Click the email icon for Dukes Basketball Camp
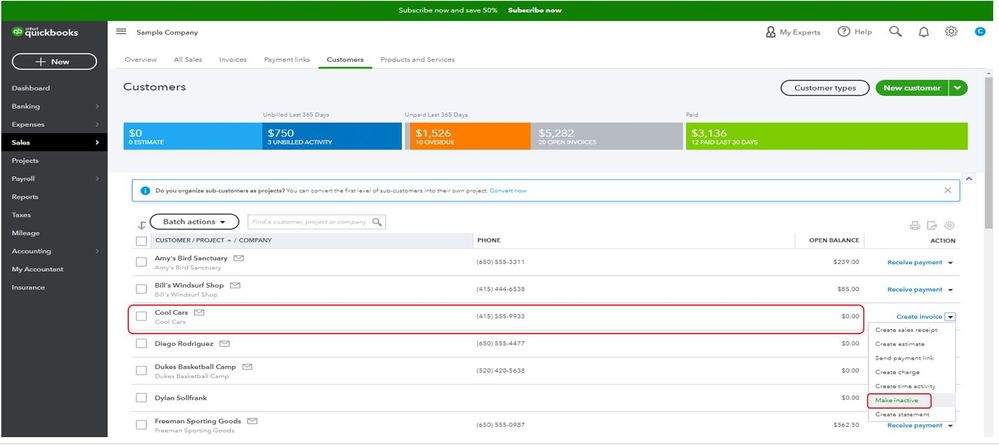The width and height of the screenshot is (999, 445). click(247, 367)
